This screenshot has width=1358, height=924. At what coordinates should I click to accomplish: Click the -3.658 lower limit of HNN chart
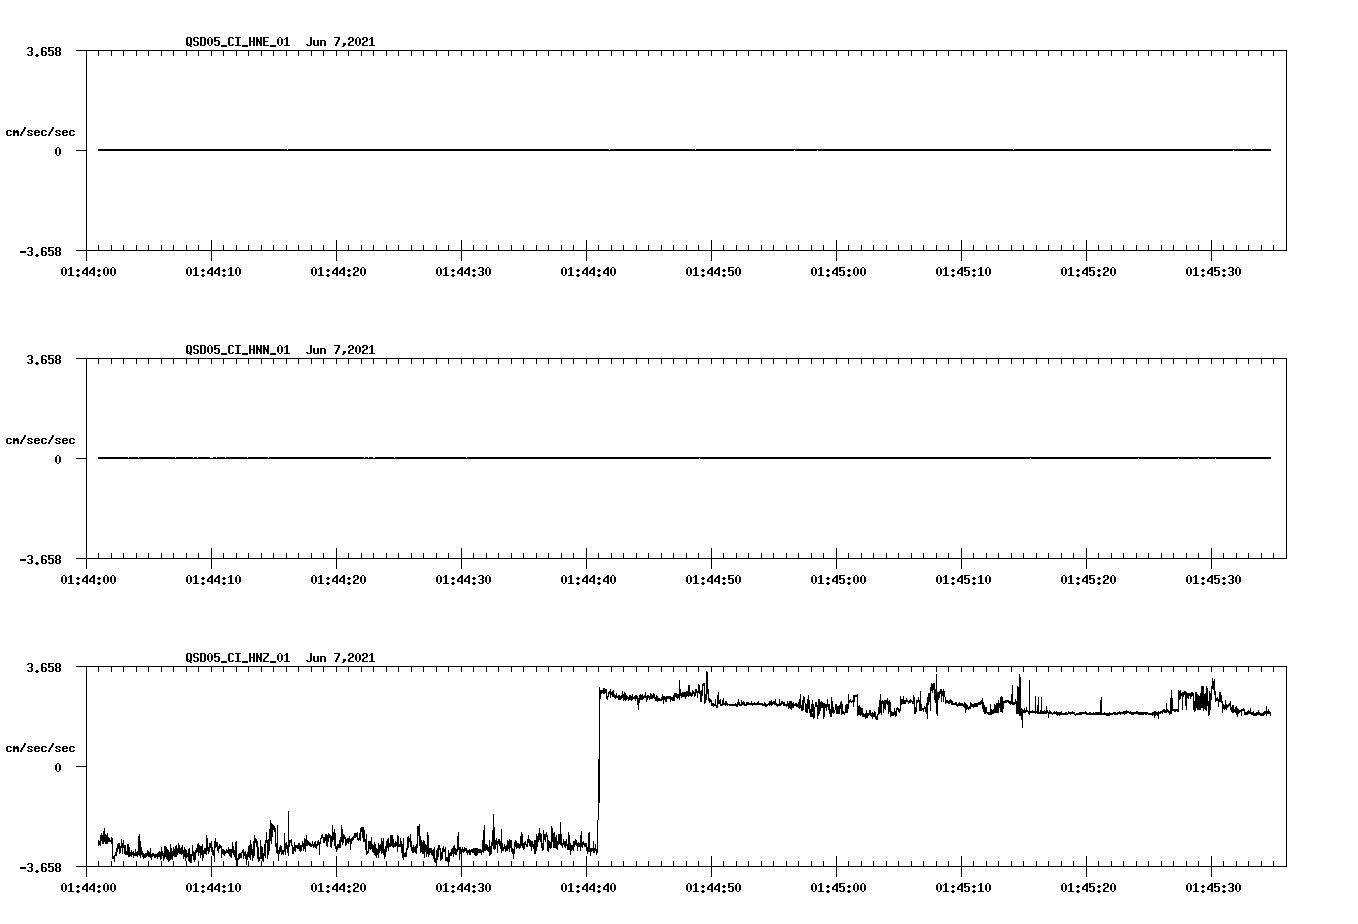(x=41, y=559)
